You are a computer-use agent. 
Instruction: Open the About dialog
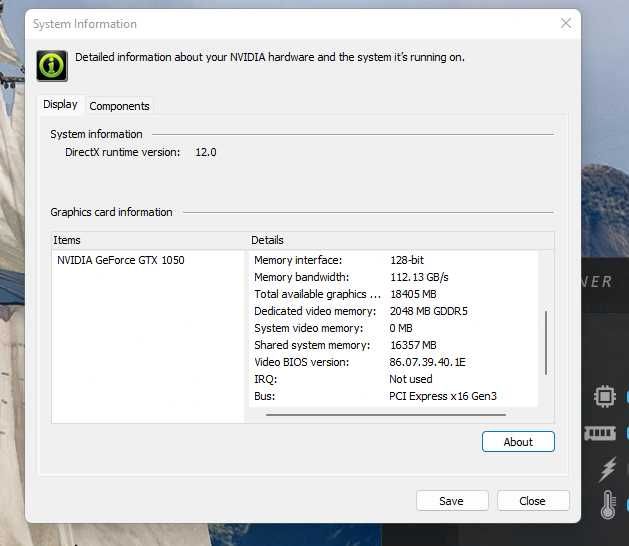pyautogui.click(x=518, y=442)
